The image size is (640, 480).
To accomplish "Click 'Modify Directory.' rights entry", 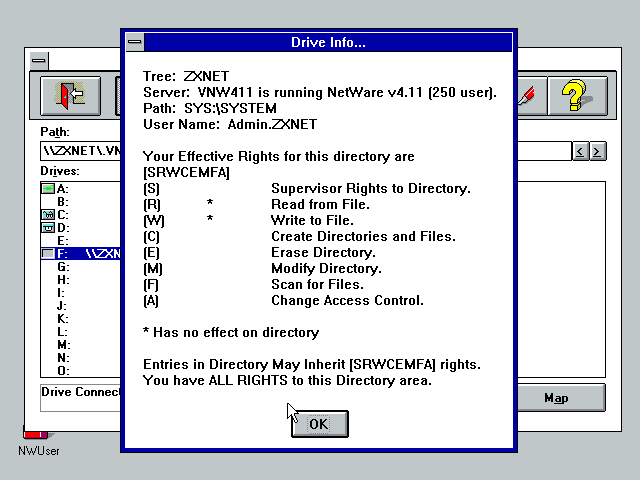I will [x=326, y=269].
